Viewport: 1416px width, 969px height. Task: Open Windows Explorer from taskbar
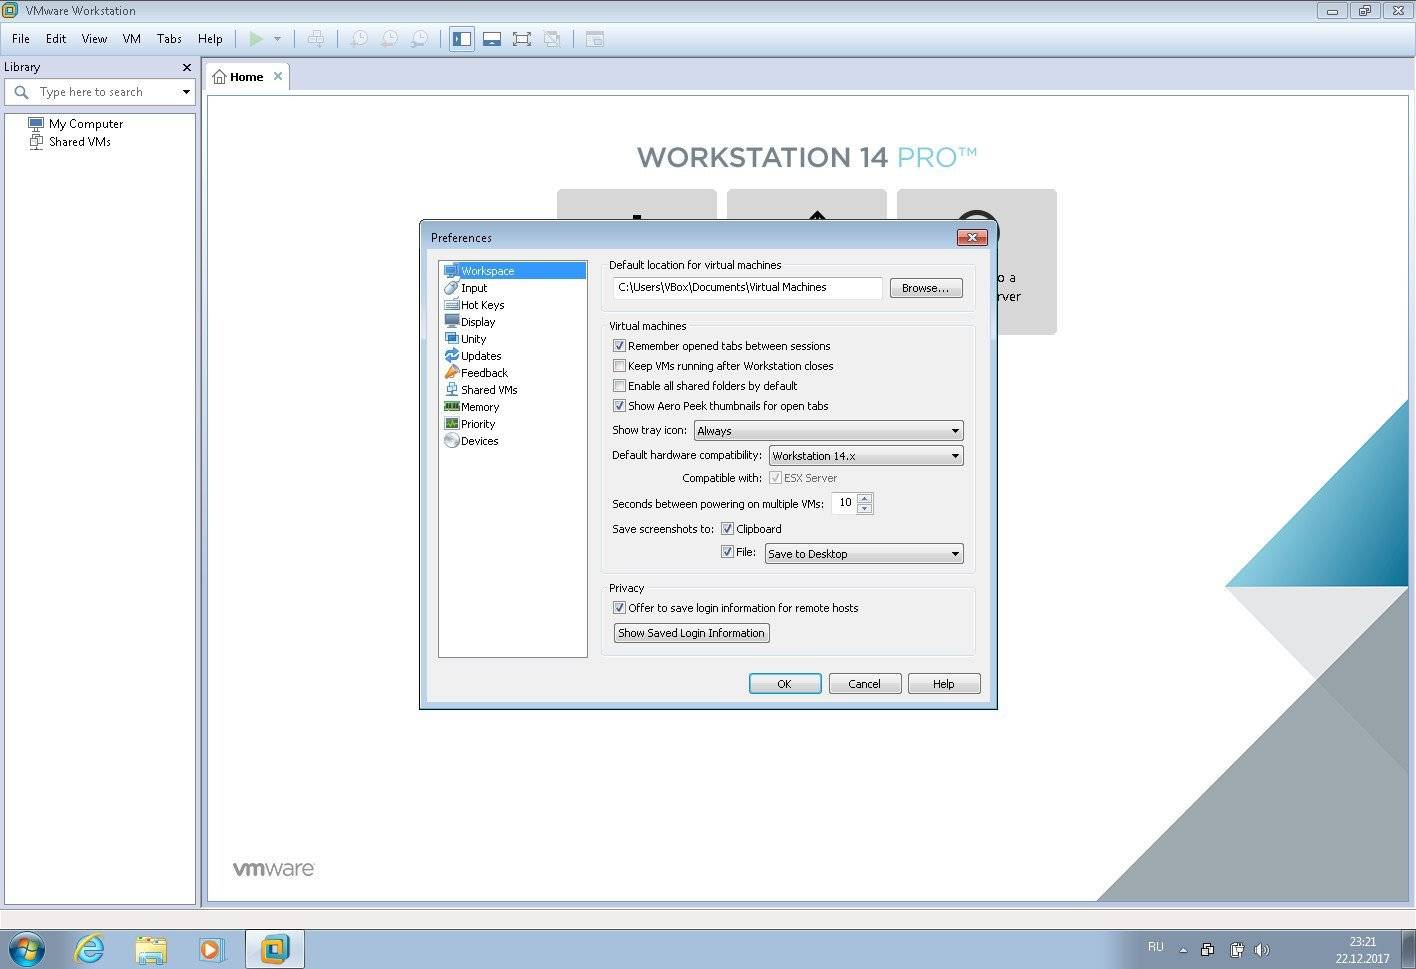[x=150, y=949]
